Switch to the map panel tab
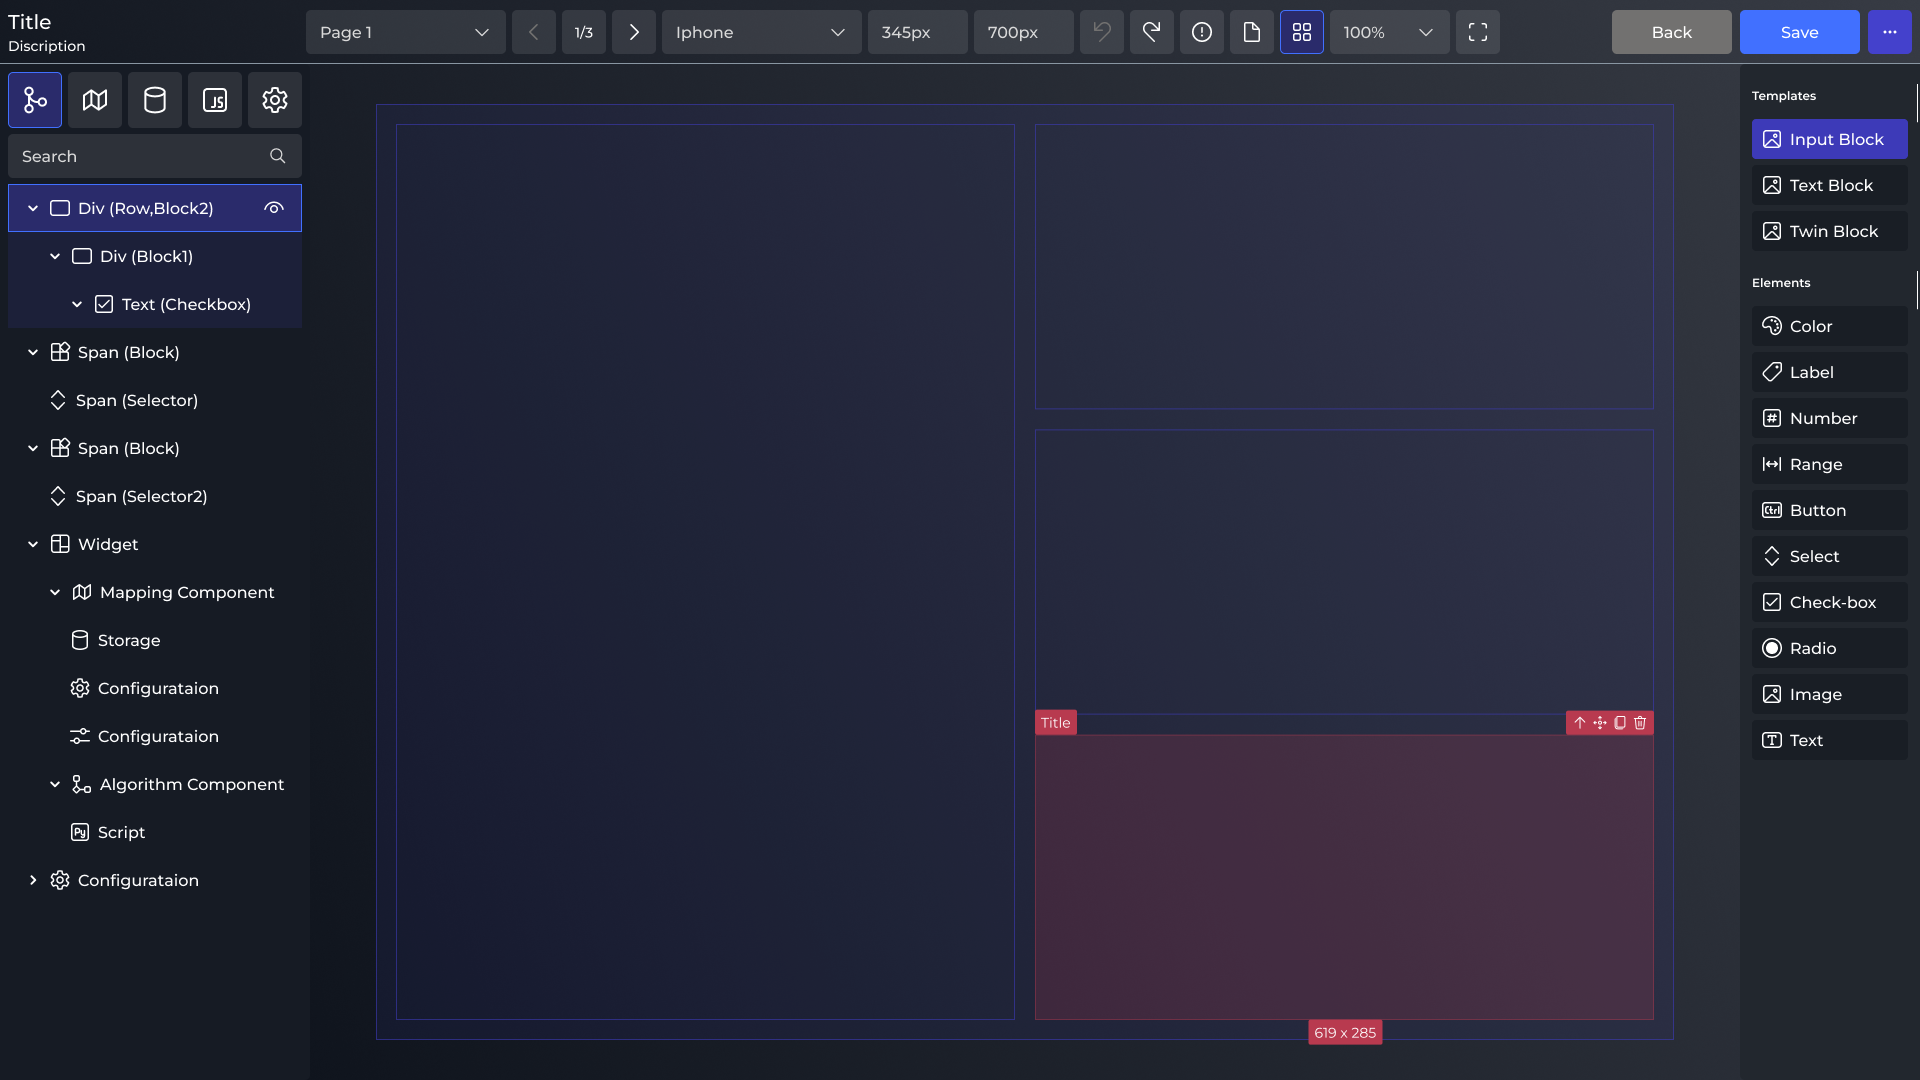 click(x=95, y=100)
